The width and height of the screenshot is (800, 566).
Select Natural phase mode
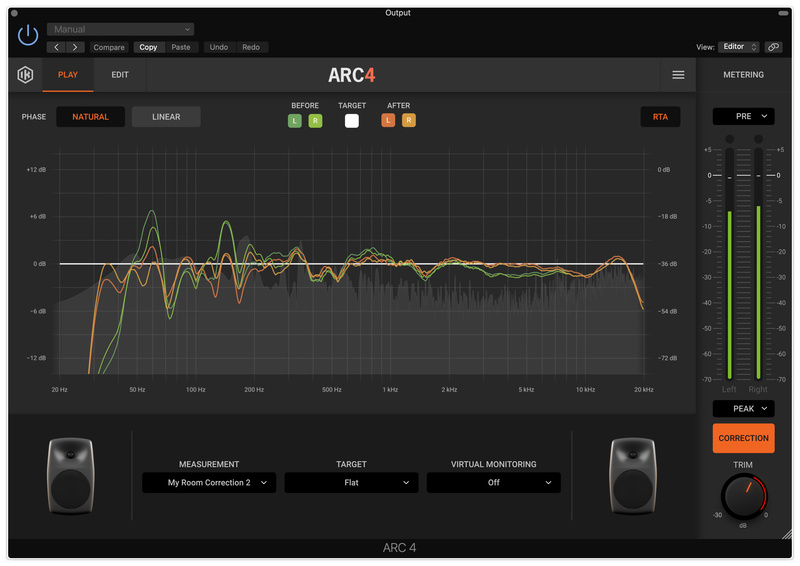(x=90, y=117)
